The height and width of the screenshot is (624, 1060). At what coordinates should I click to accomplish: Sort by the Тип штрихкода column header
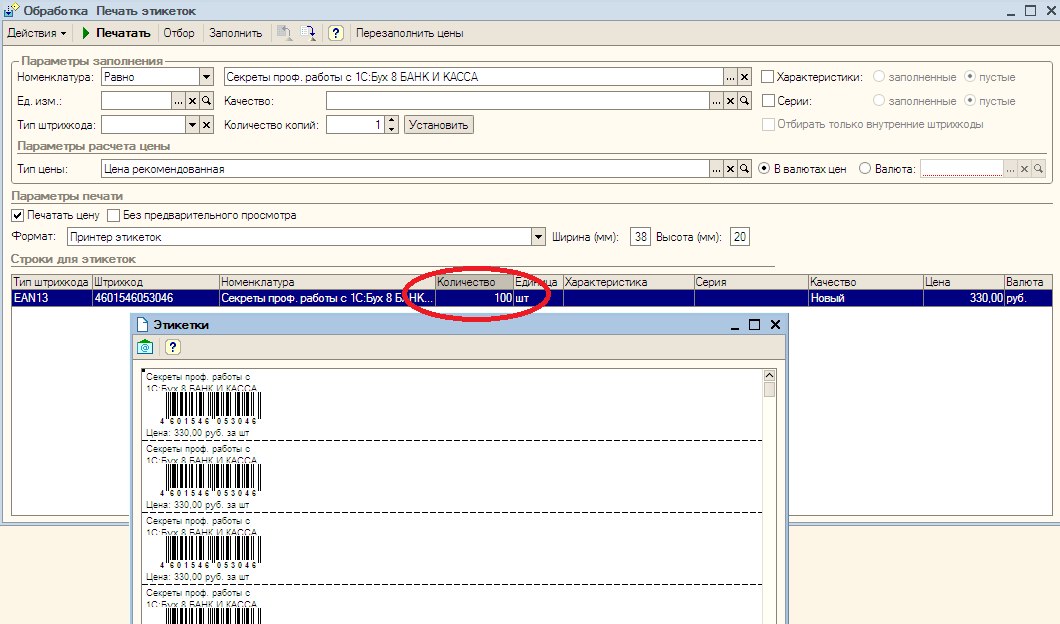click(51, 282)
